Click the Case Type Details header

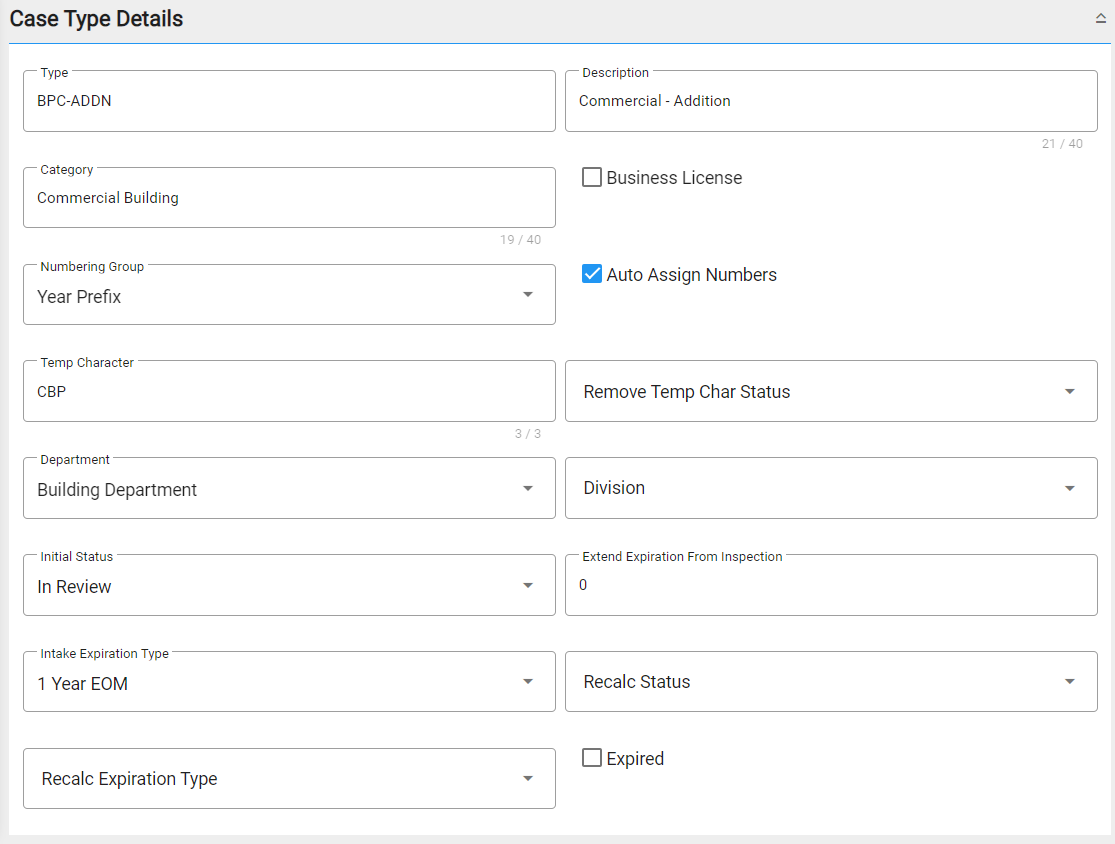96,18
